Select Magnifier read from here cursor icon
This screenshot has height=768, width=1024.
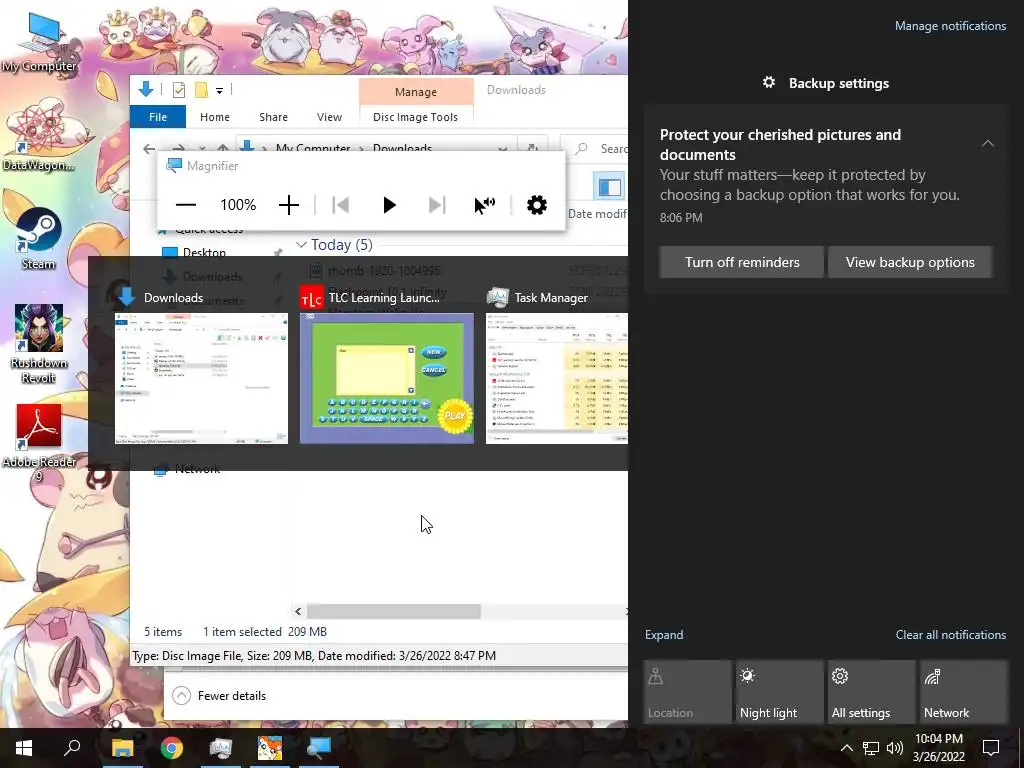pyautogui.click(x=484, y=205)
